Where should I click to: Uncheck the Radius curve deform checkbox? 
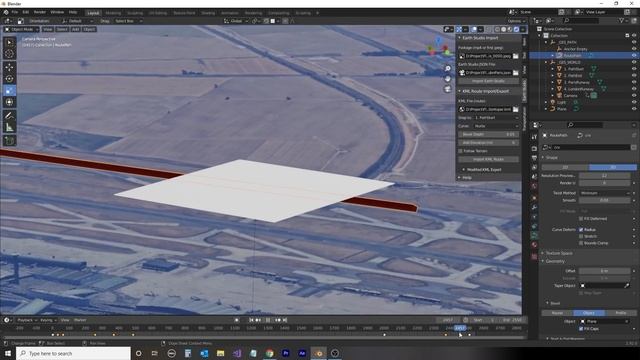pos(581,230)
